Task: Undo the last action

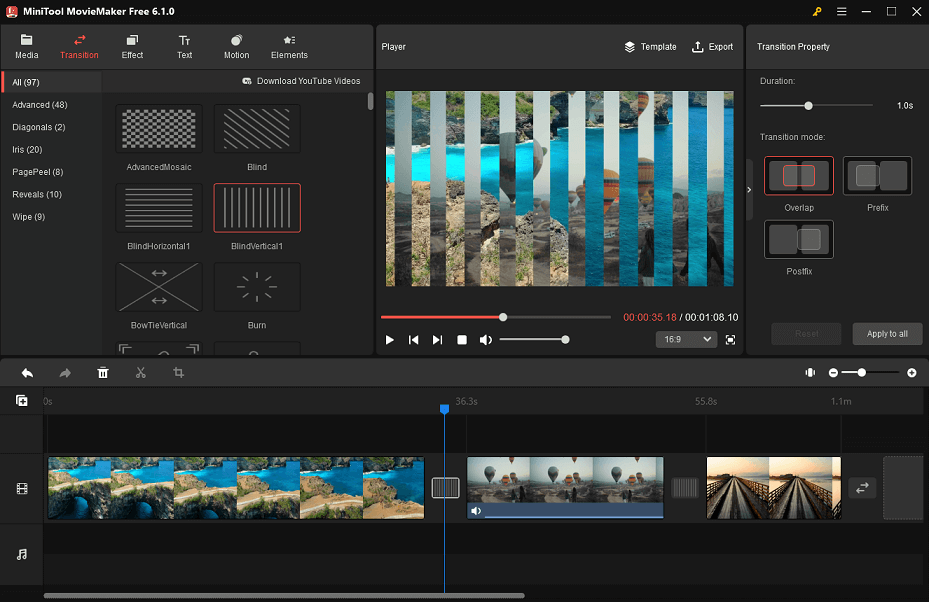Action: point(27,373)
